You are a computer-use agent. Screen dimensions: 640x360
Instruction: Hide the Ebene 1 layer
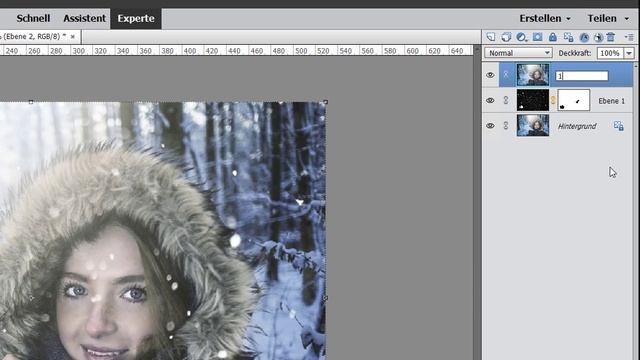pos(490,100)
